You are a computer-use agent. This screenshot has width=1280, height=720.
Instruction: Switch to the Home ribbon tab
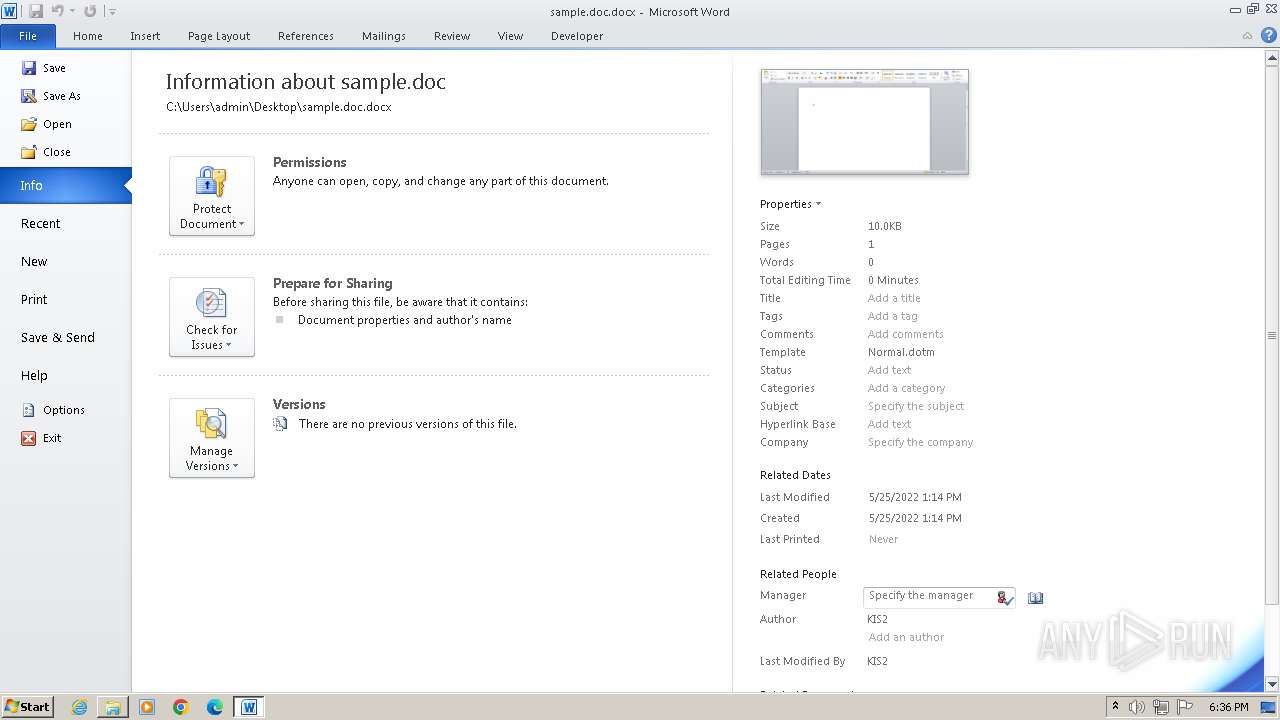(x=88, y=36)
